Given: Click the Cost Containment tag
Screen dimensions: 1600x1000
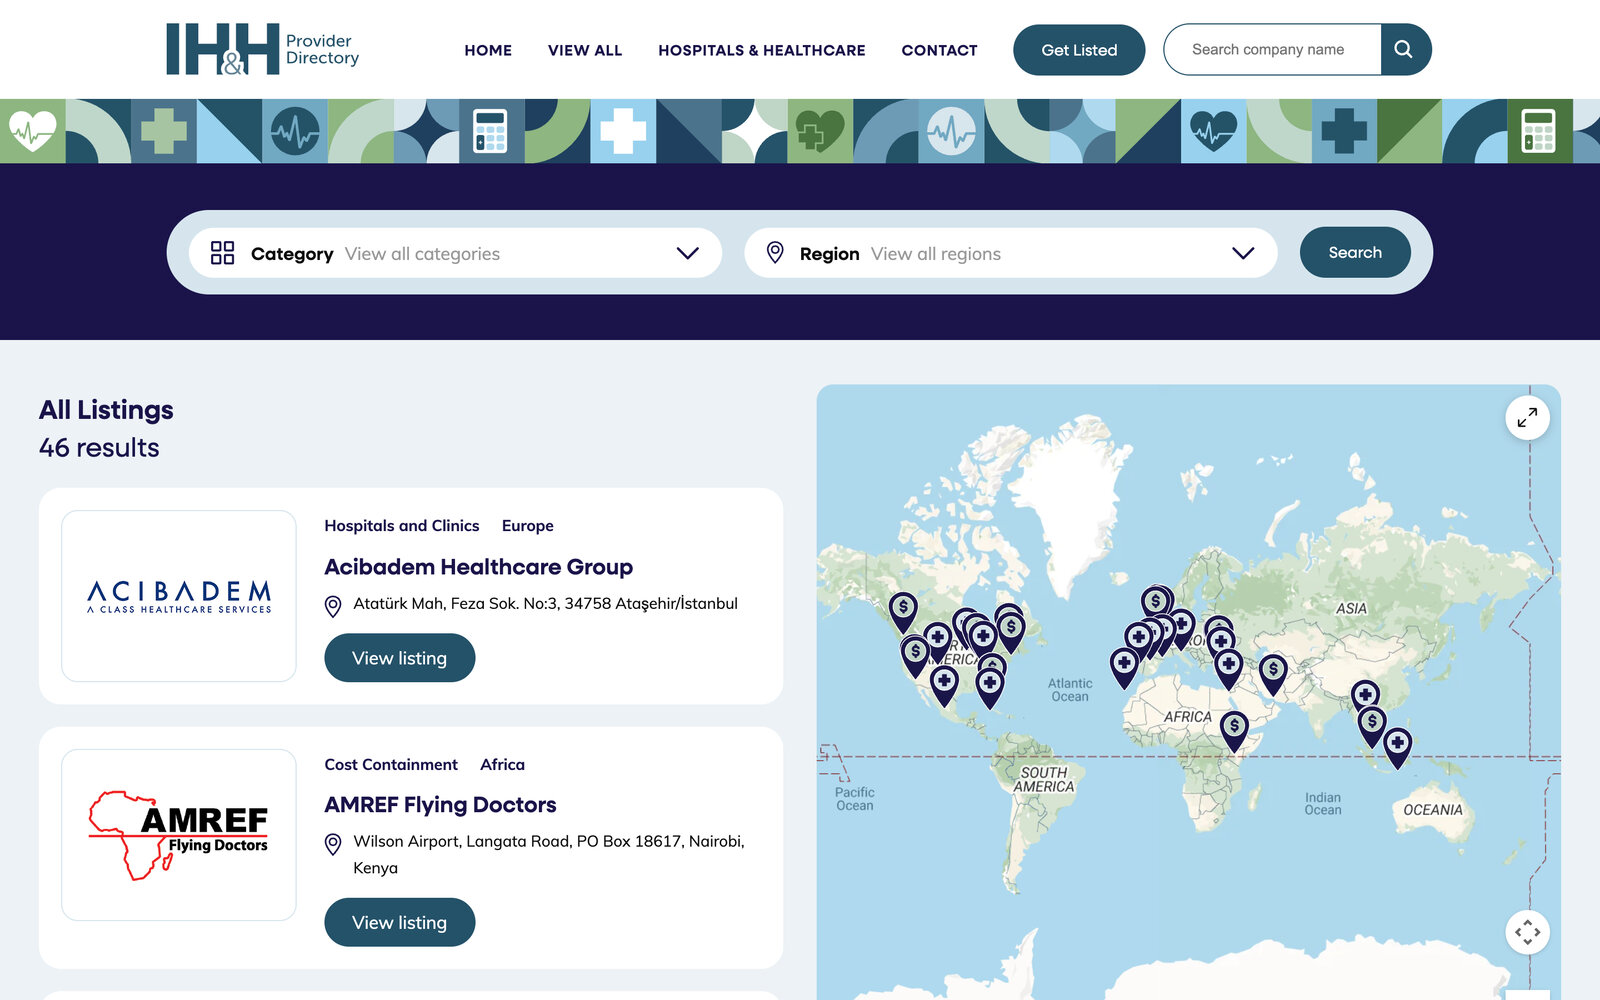Looking at the screenshot, I should 391,765.
